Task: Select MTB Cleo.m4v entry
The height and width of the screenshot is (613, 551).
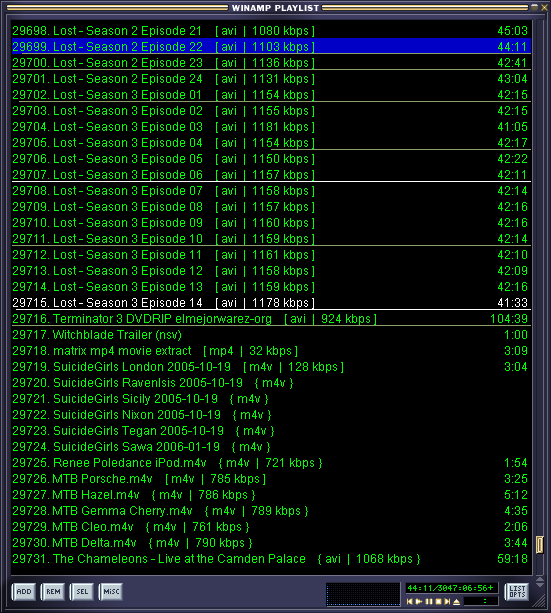Action: [x=271, y=527]
